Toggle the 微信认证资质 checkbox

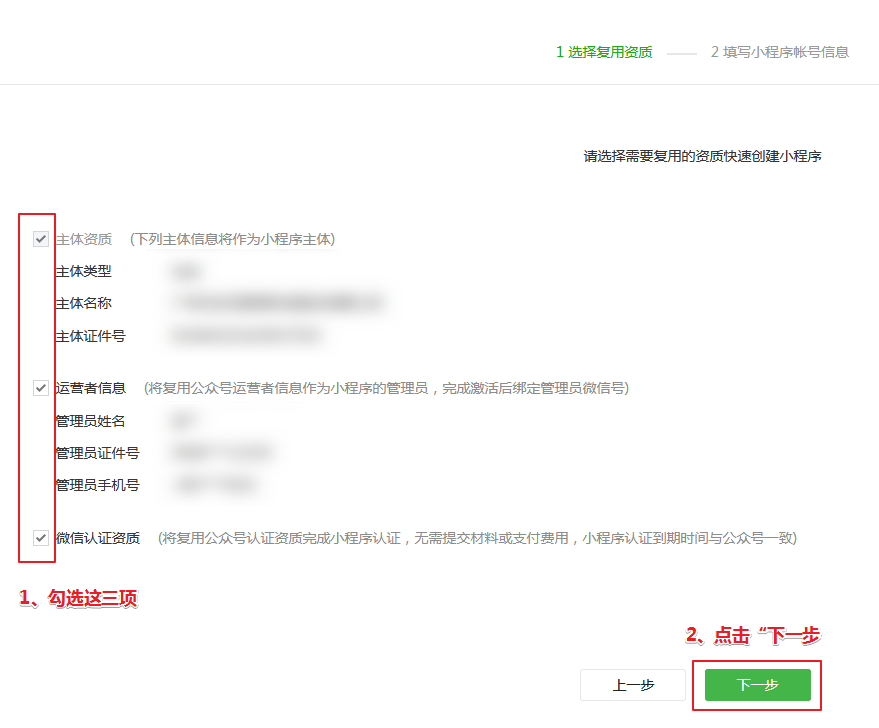coord(41,538)
